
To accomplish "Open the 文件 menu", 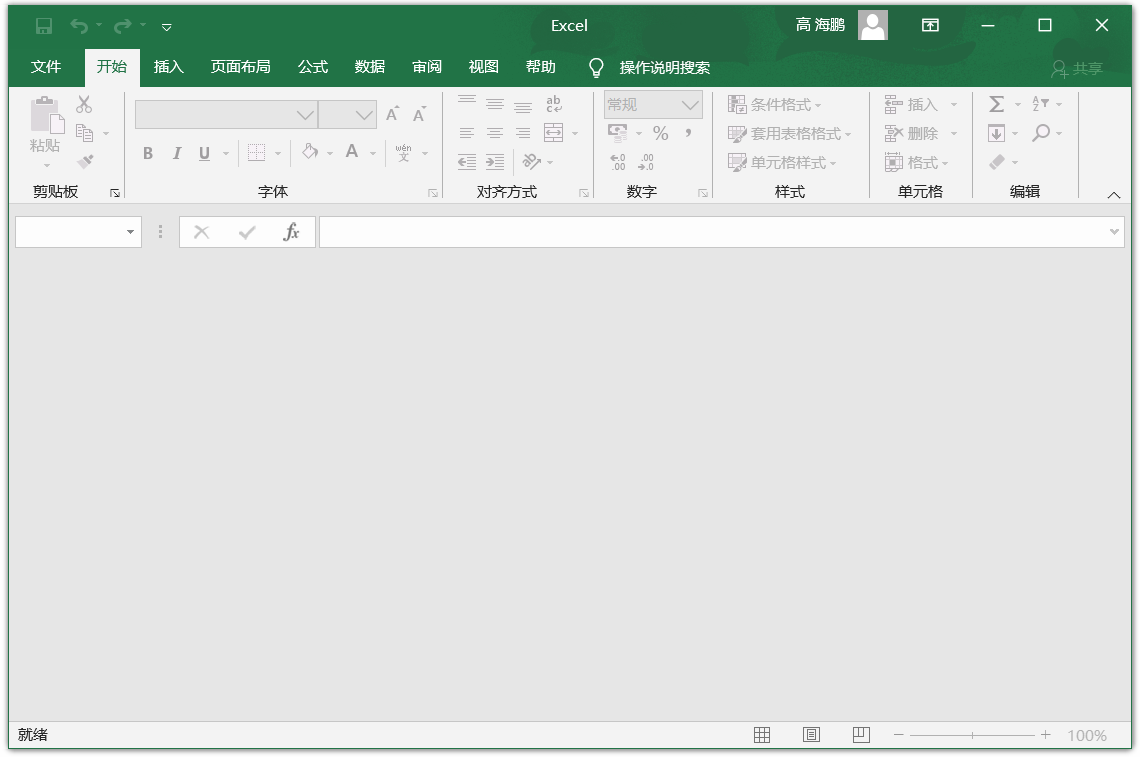I will pos(46,67).
